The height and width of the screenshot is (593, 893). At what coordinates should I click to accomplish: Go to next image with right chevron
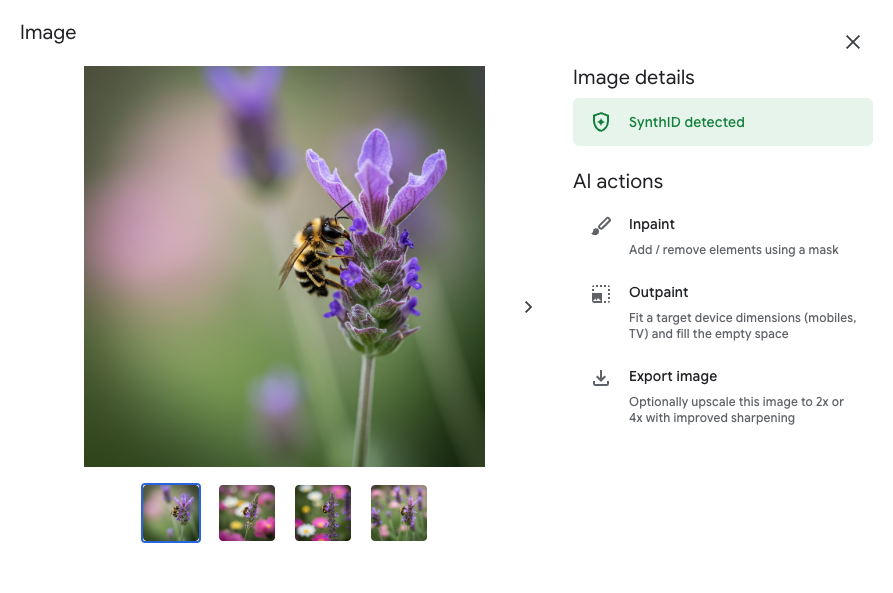(x=529, y=307)
